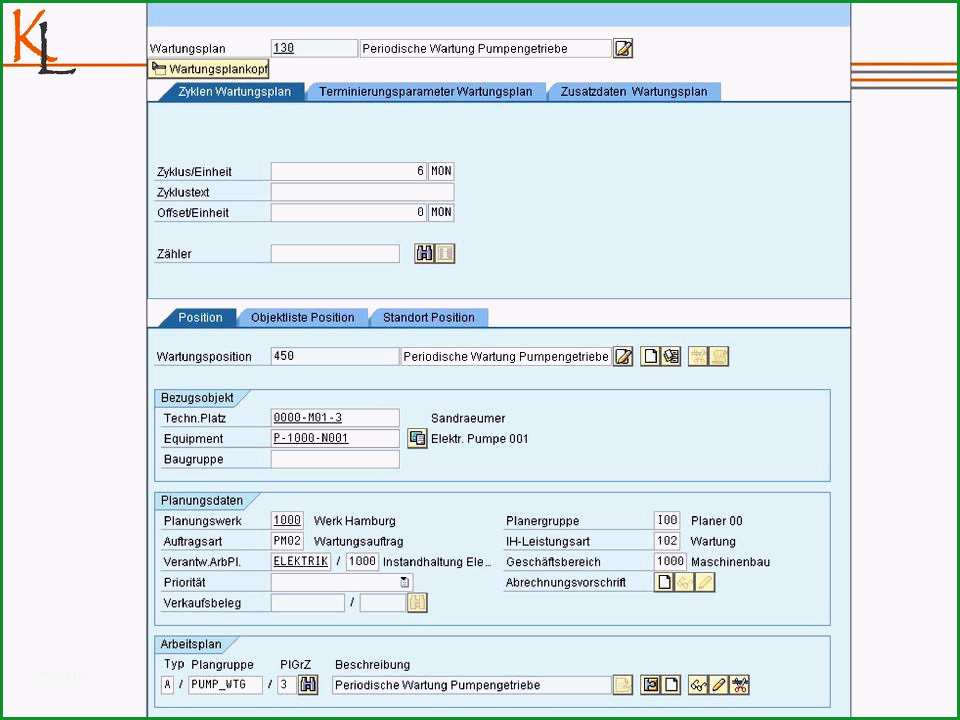The width and height of the screenshot is (960, 720).
Task: Click the Offset value field showing 0
Action: [x=348, y=212]
